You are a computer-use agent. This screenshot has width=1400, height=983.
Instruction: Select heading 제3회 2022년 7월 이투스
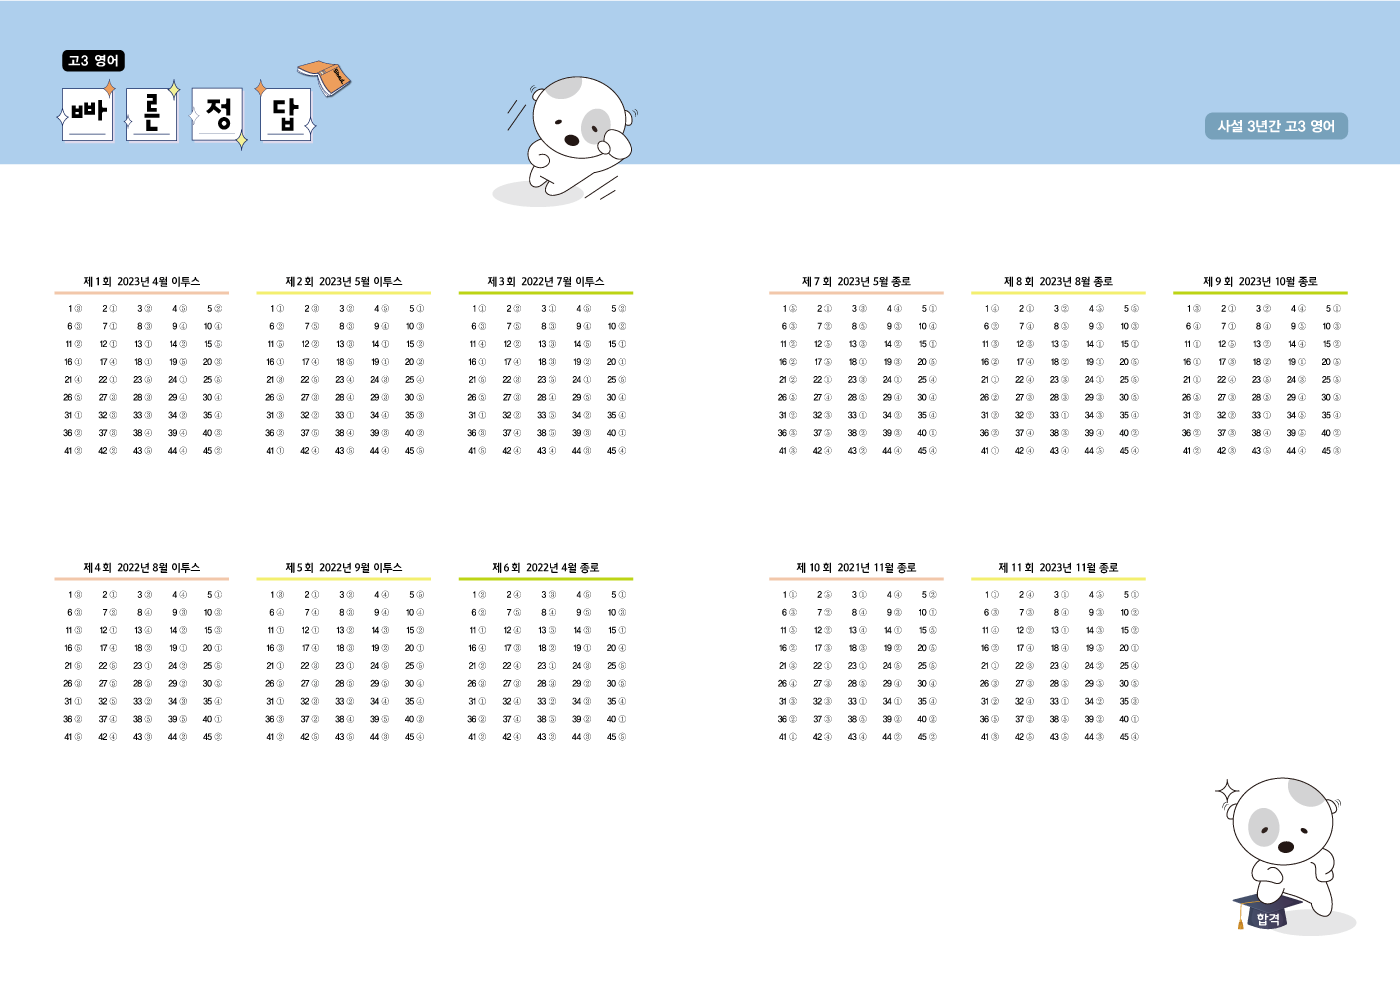point(546,282)
